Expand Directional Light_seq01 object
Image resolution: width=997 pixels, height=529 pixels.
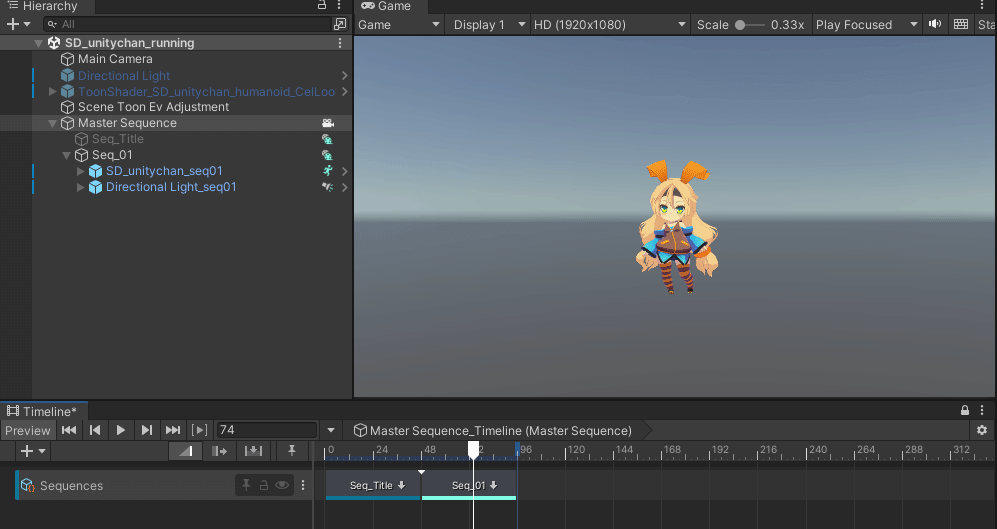pos(81,187)
